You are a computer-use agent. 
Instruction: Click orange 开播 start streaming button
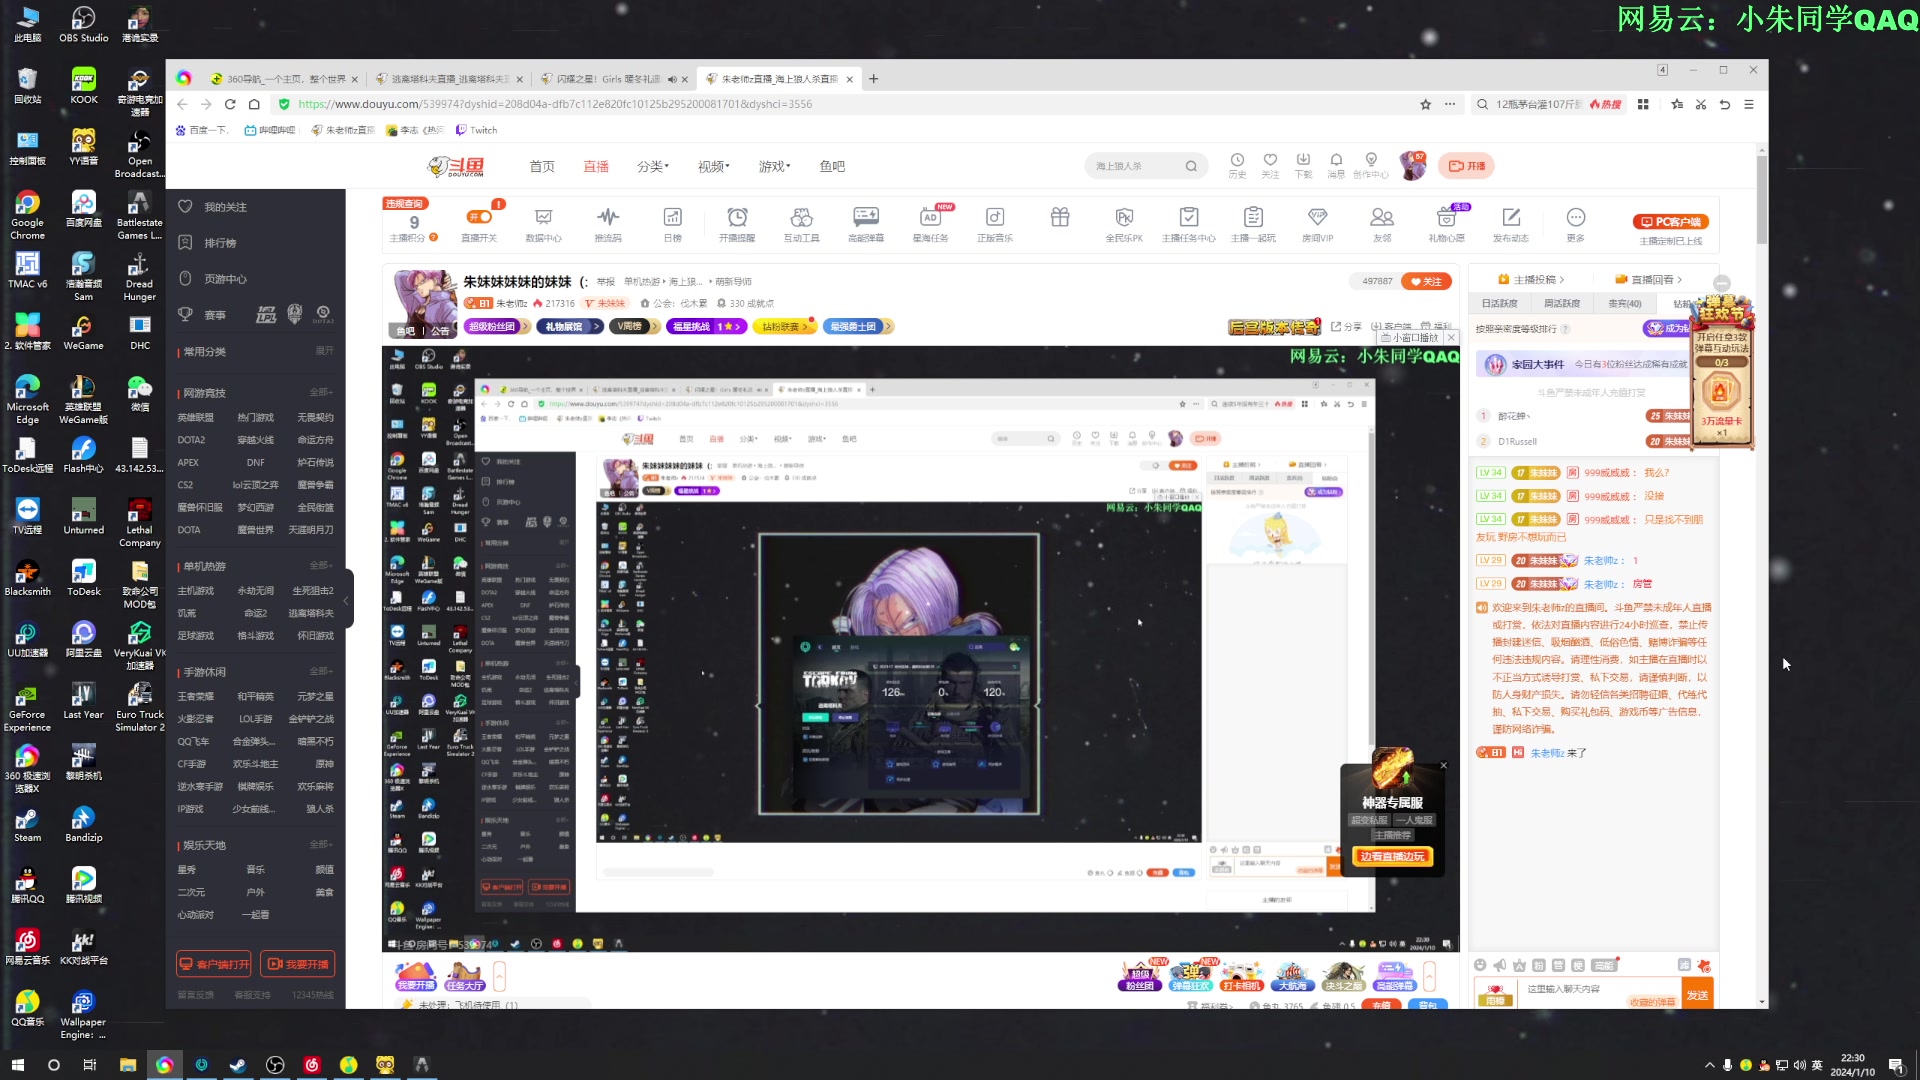[1467, 166]
